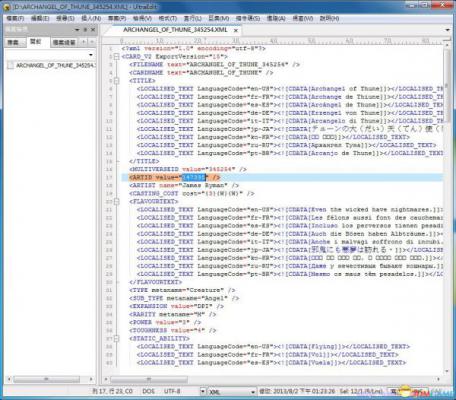Viewport: 456px width, 400px height.
Task: Click the side panel scroll left arrow
Action: [9, 379]
